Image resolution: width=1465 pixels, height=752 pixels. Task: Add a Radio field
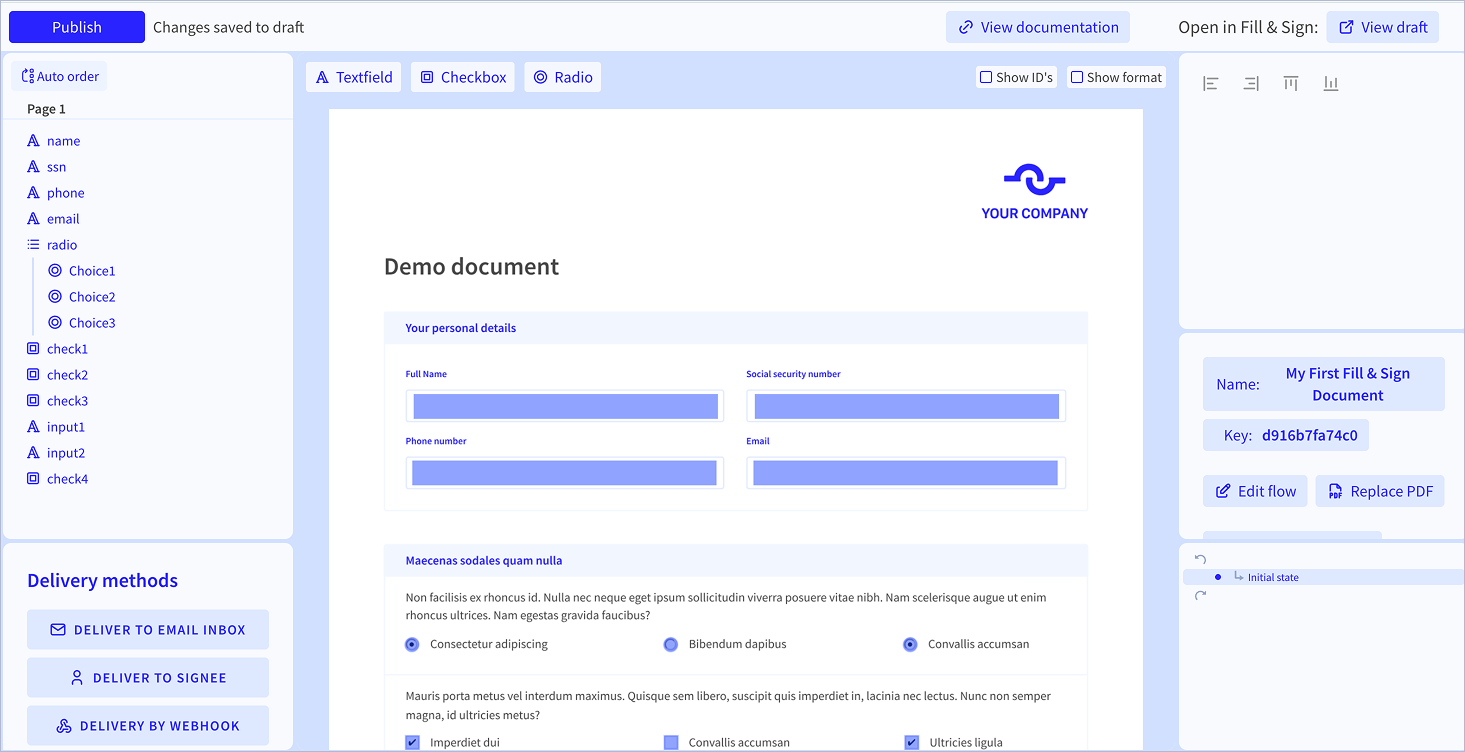[x=563, y=77]
